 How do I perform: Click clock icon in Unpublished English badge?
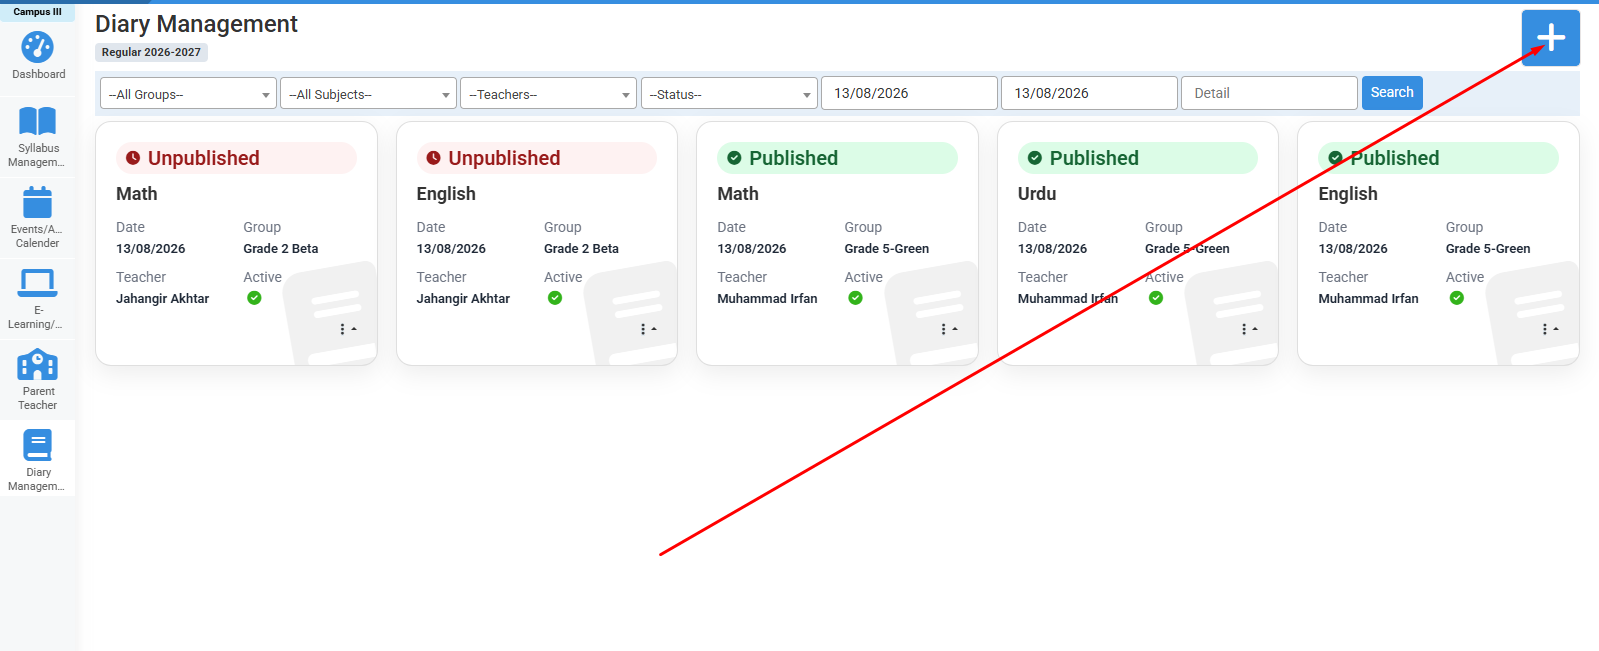[433, 158]
